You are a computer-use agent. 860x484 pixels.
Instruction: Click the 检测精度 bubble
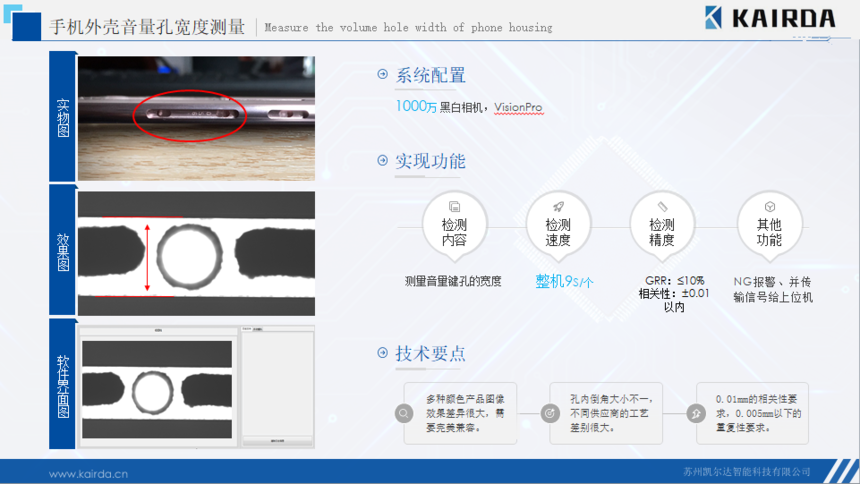tap(663, 226)
